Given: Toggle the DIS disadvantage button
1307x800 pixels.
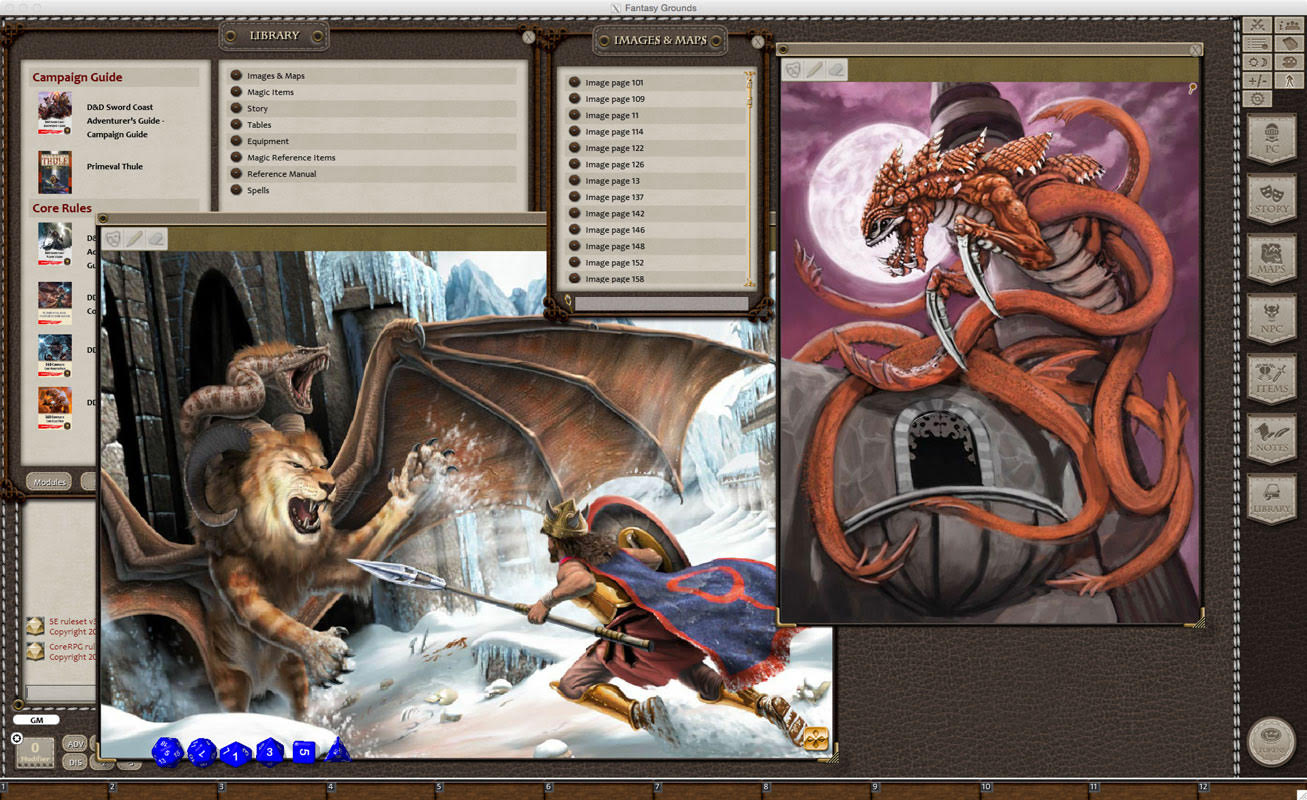Looking at the screenshot, I should coord(76,762).
